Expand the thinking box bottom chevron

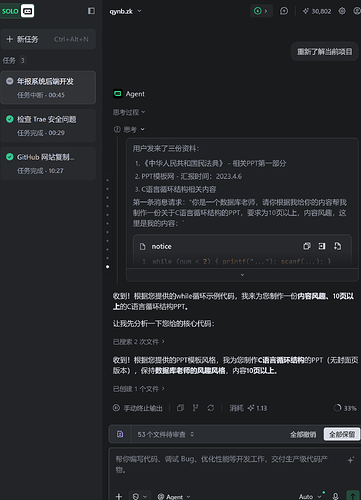click(242, 275)
